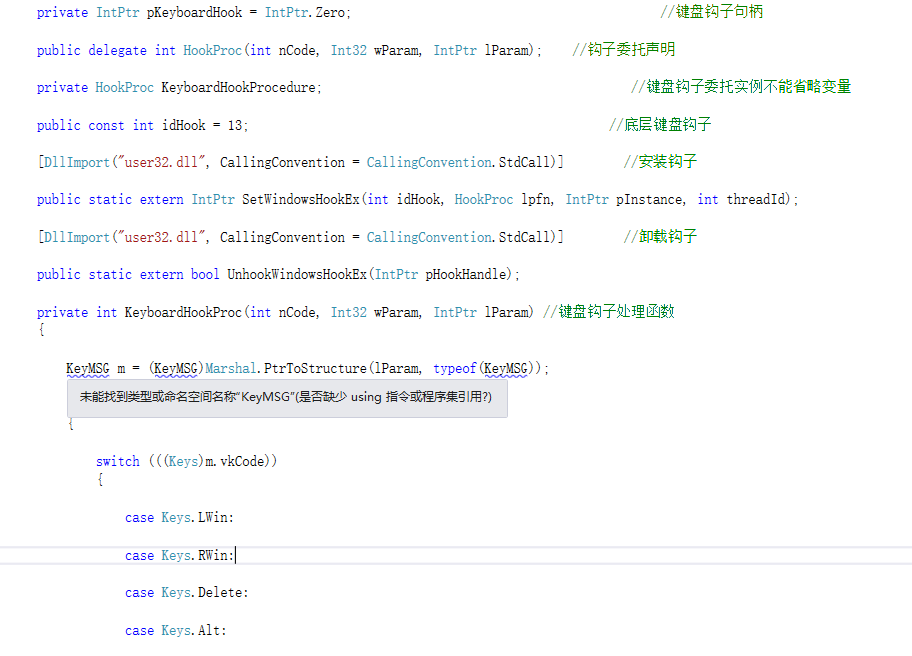This screenshot has height=656, width=912.
Task: Click the pHookHandle parameter
Action: click(x=468, y=274)
